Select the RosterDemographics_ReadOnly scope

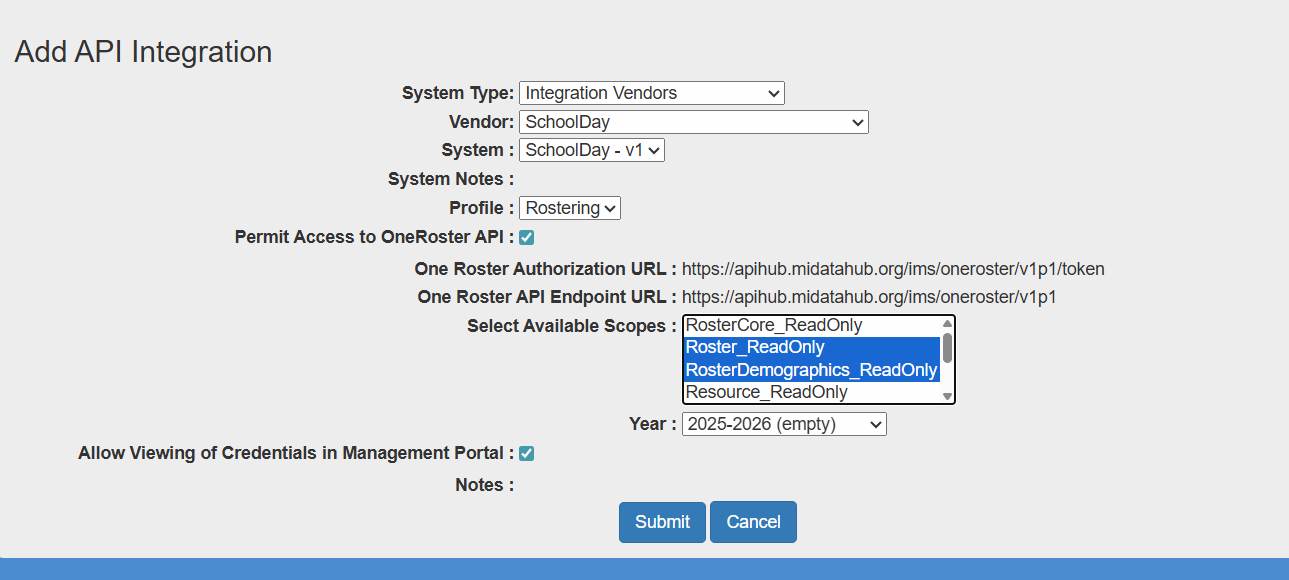click(x=811, y=370)
